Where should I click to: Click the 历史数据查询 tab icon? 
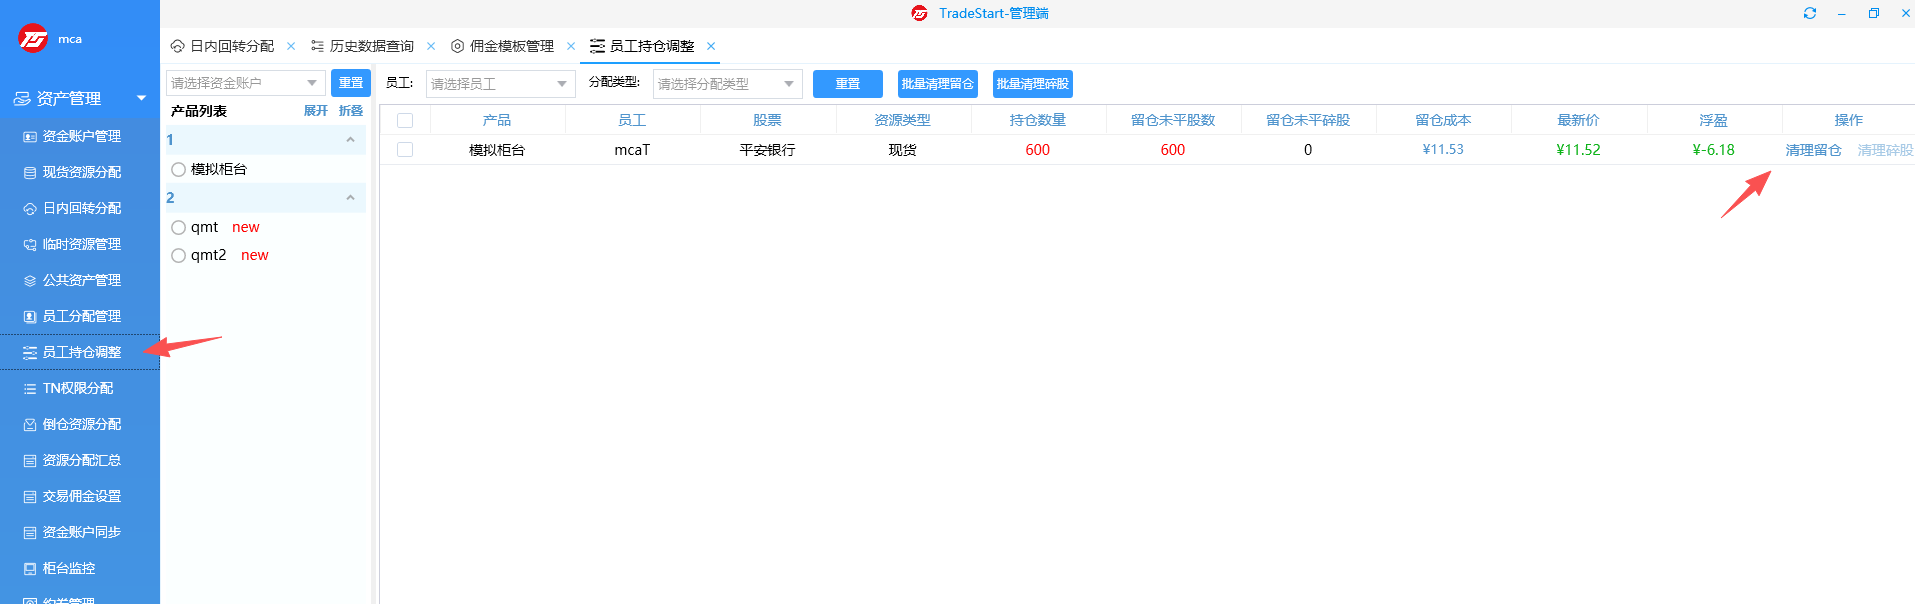click(318, 46)
